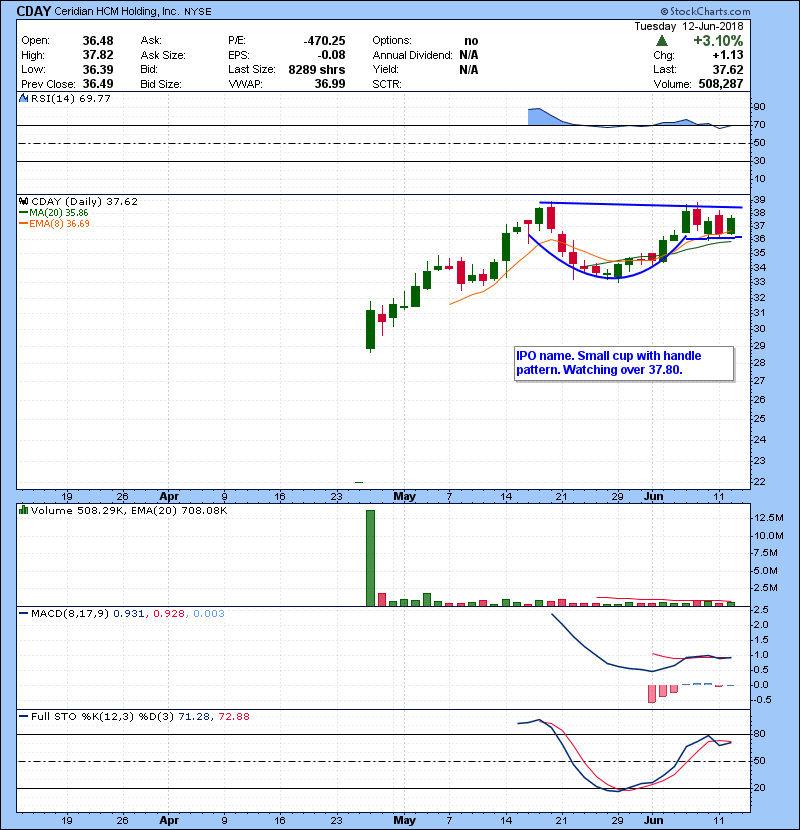The height and width of the screenshot is (830, 800).
Task: Click the High value 37.82
Action: [98, 55]
